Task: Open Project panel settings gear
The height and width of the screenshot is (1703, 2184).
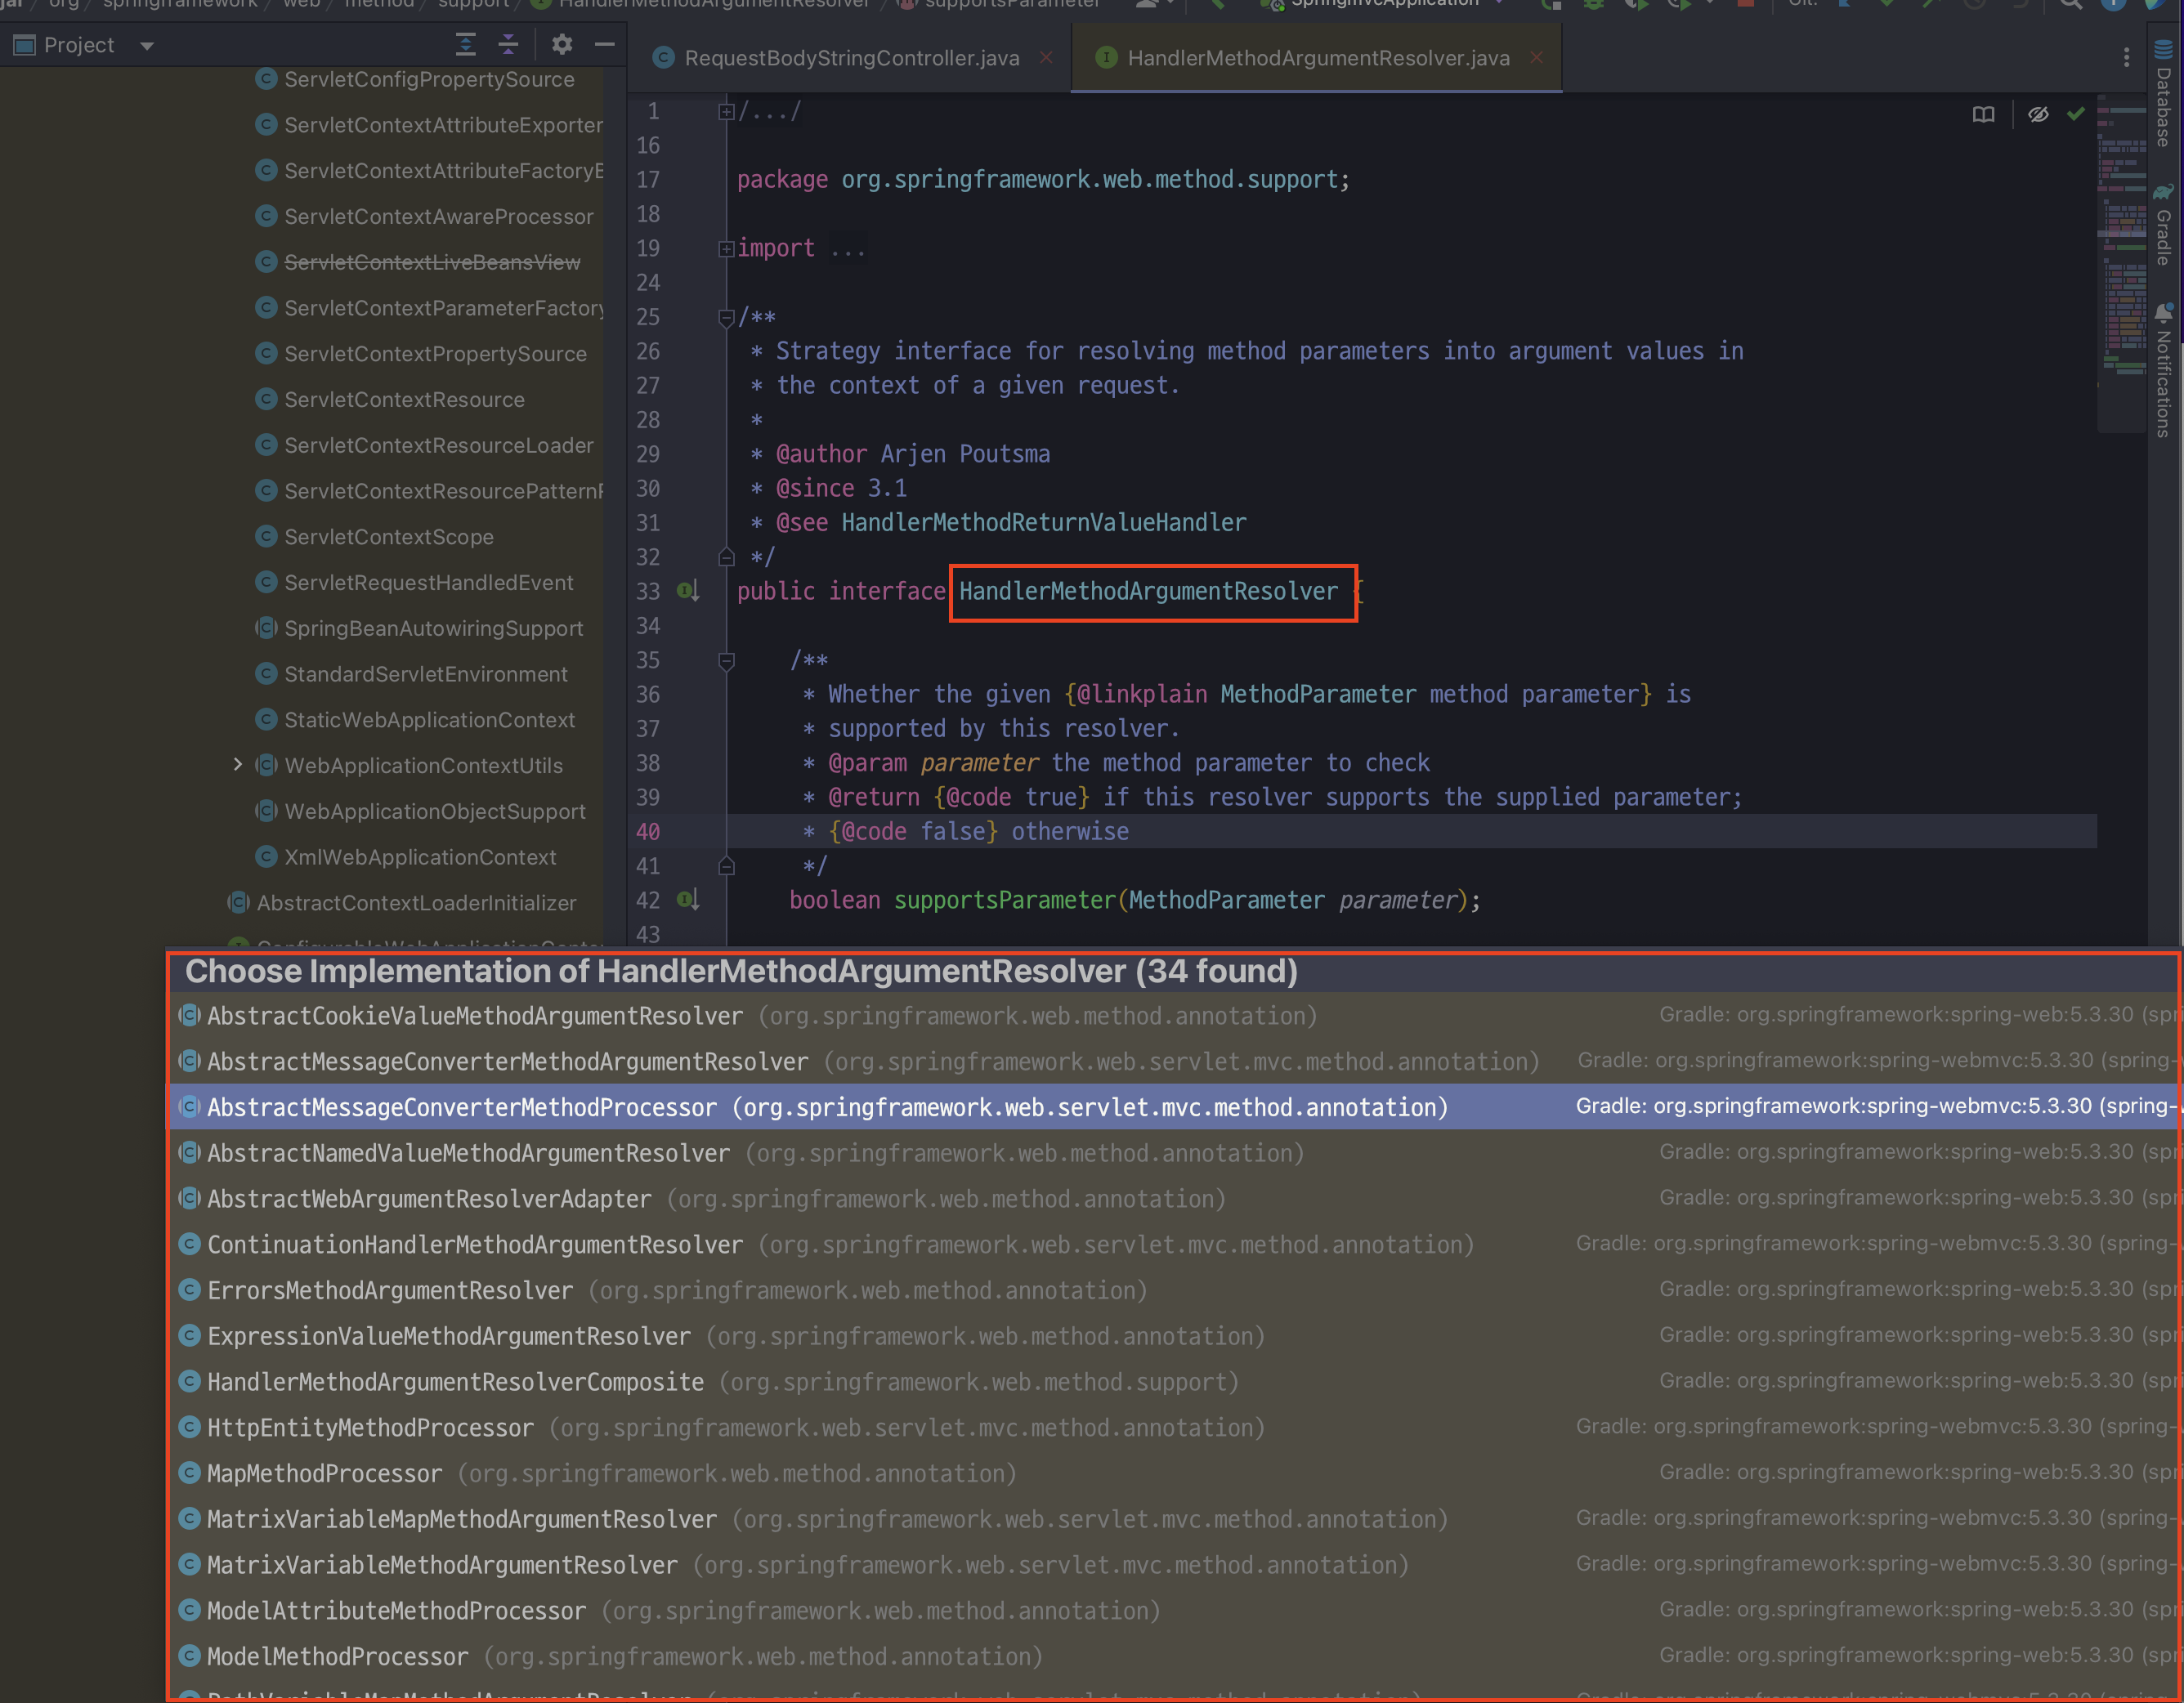Action: point(562,44)
